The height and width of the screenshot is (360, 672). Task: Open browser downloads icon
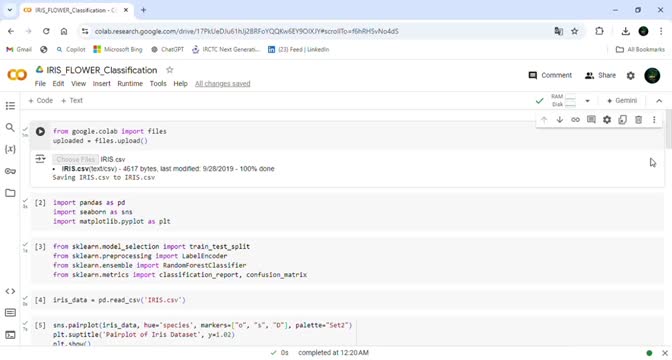pos(625,31)
